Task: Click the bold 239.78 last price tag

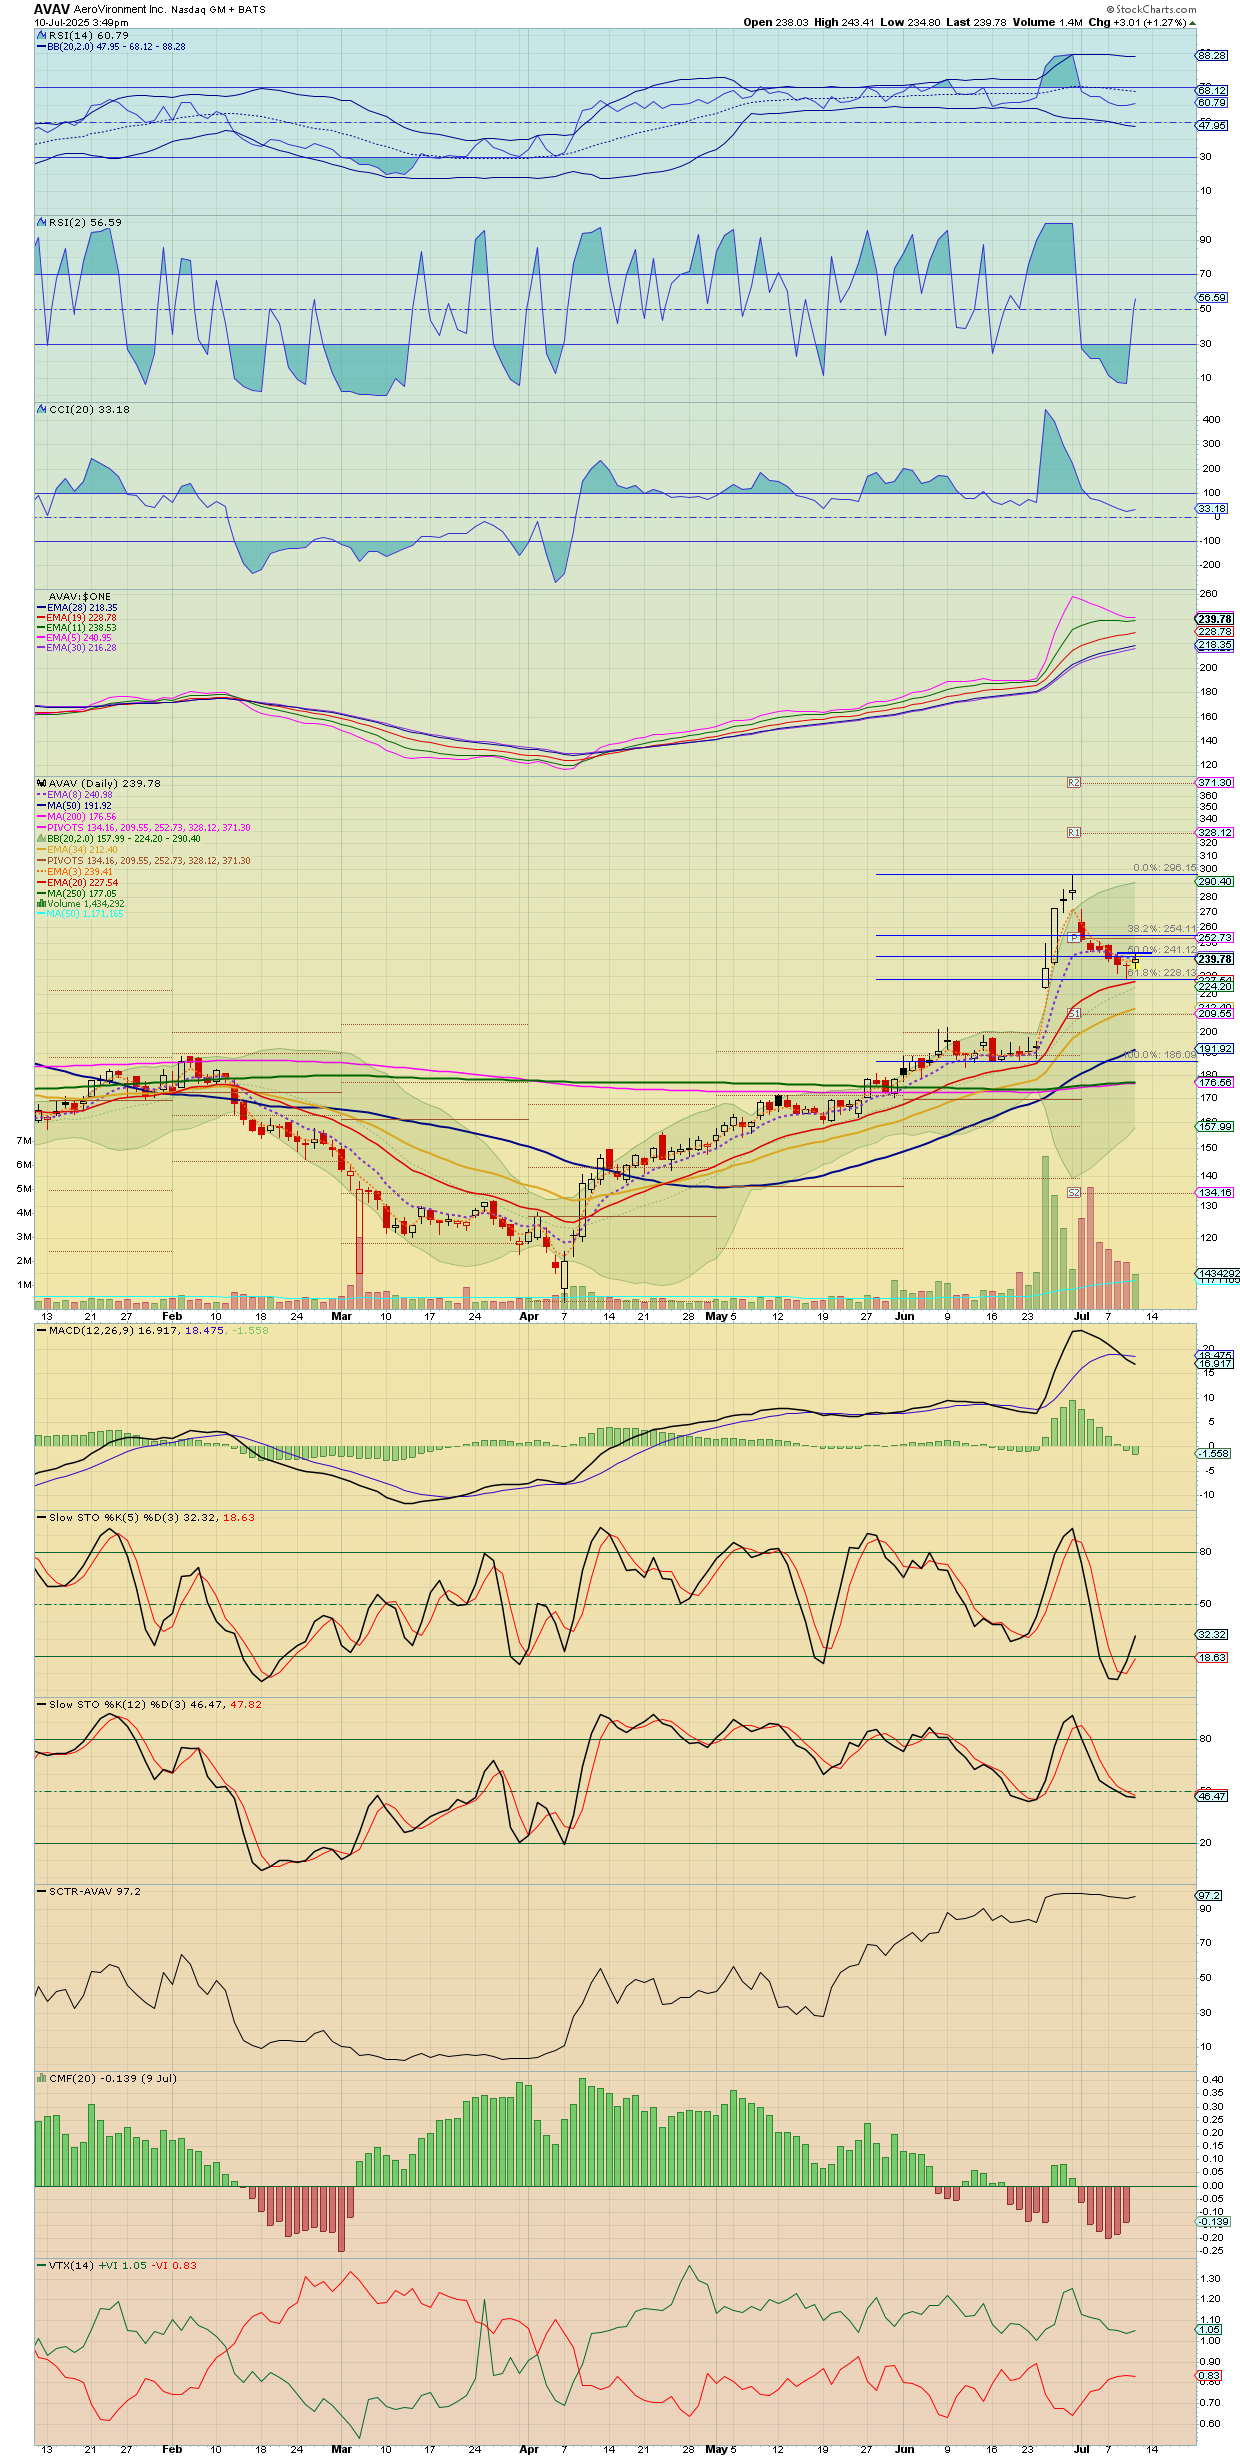Action: pos(1215,958)
